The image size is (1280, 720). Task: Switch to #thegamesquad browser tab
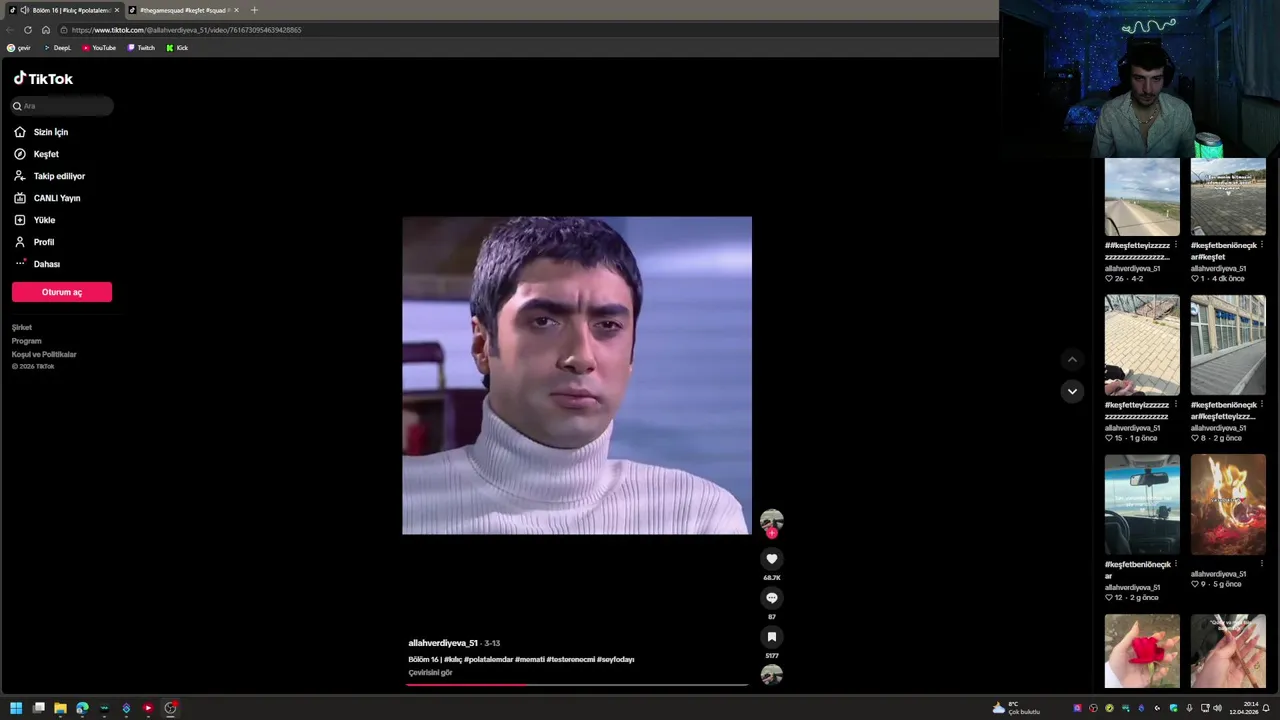point(184,10)
